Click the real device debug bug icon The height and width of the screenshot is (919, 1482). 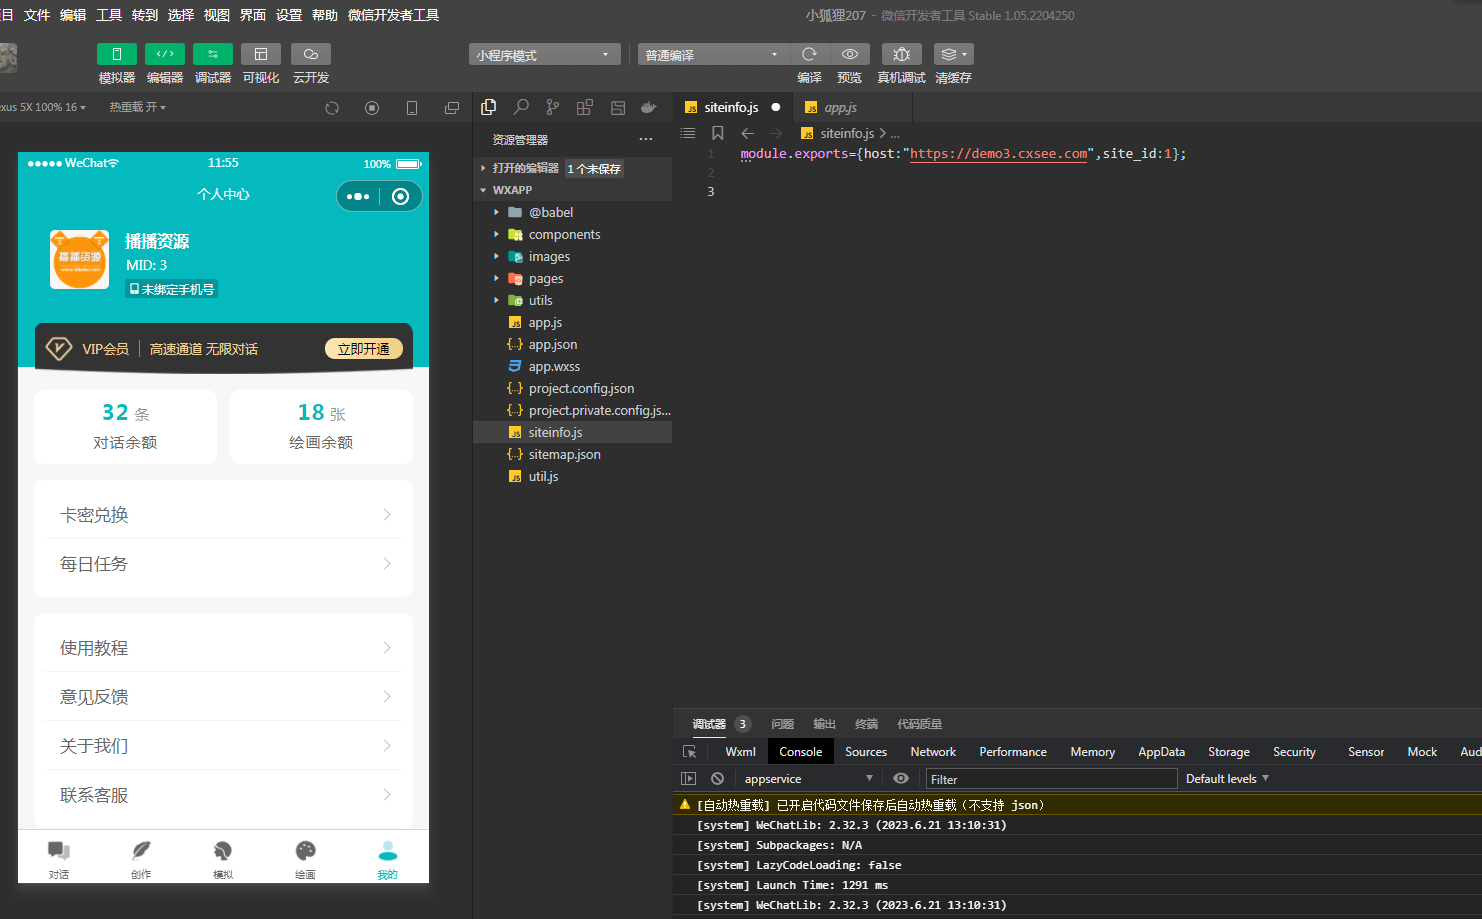coord(901,54)
